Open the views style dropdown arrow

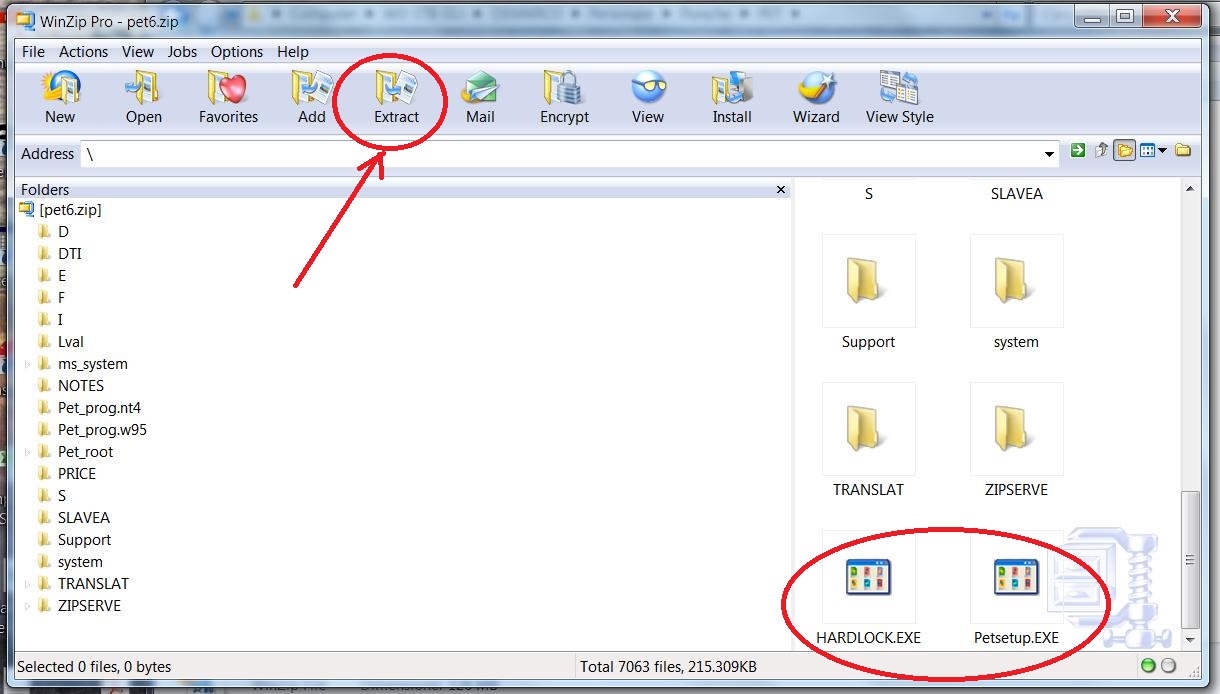click(x=1163, y=152)
